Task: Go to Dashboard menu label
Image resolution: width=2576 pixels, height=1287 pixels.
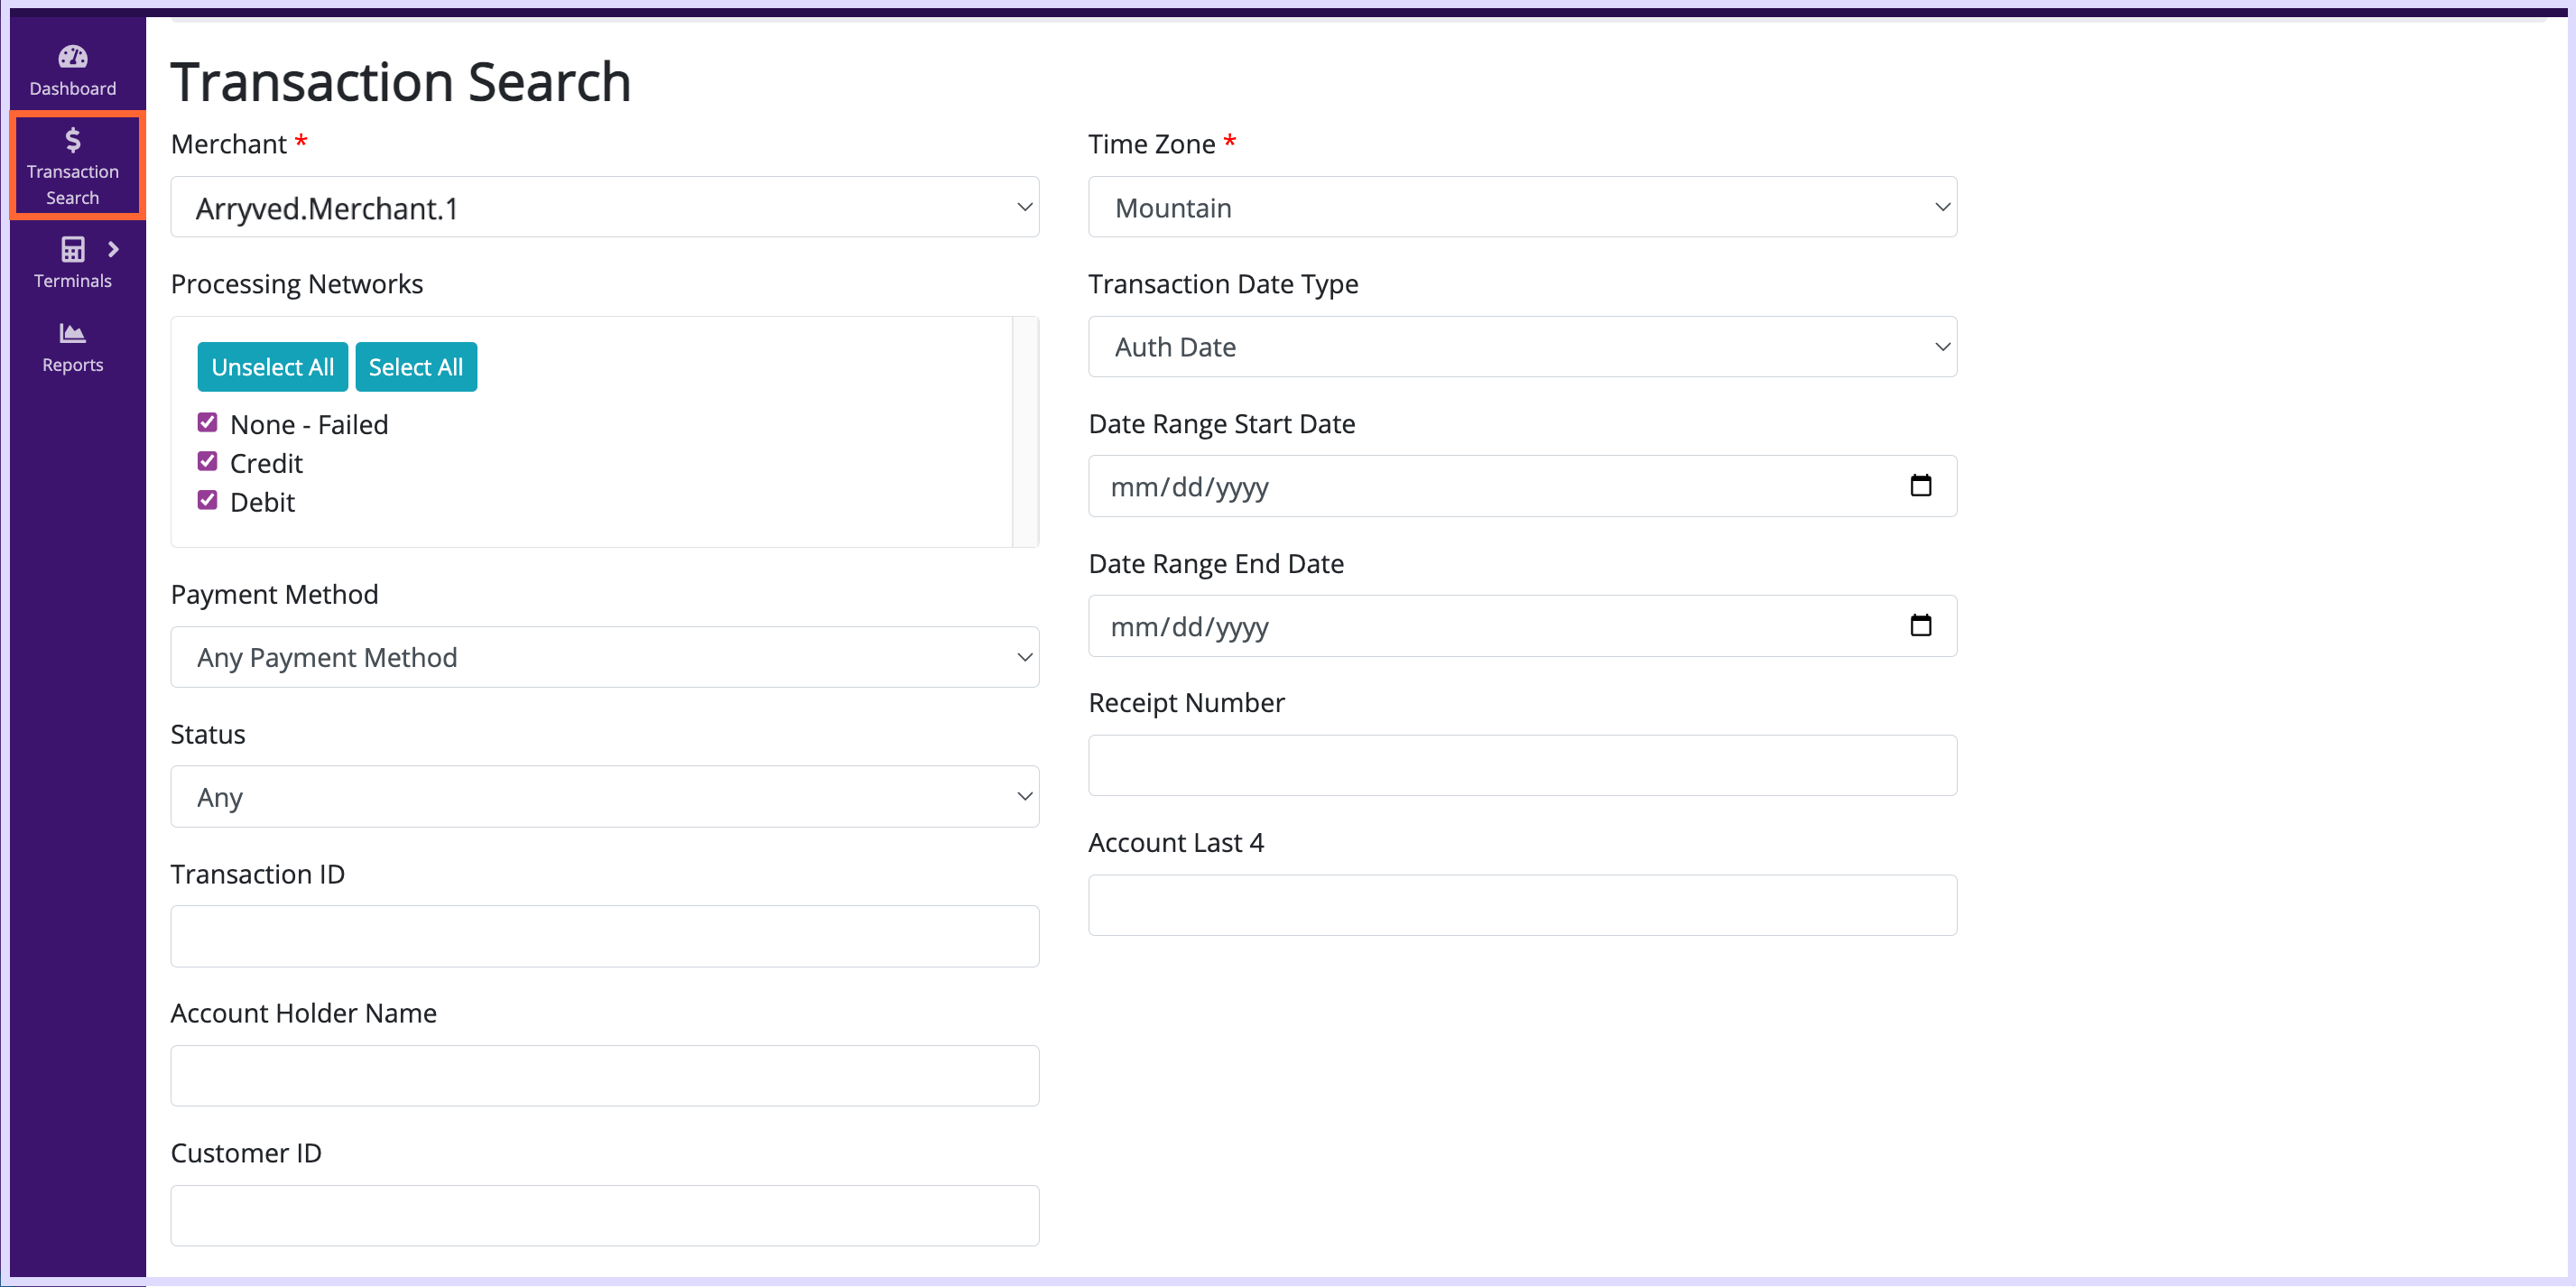Action: pyautogui.click(x=72, y=89)
